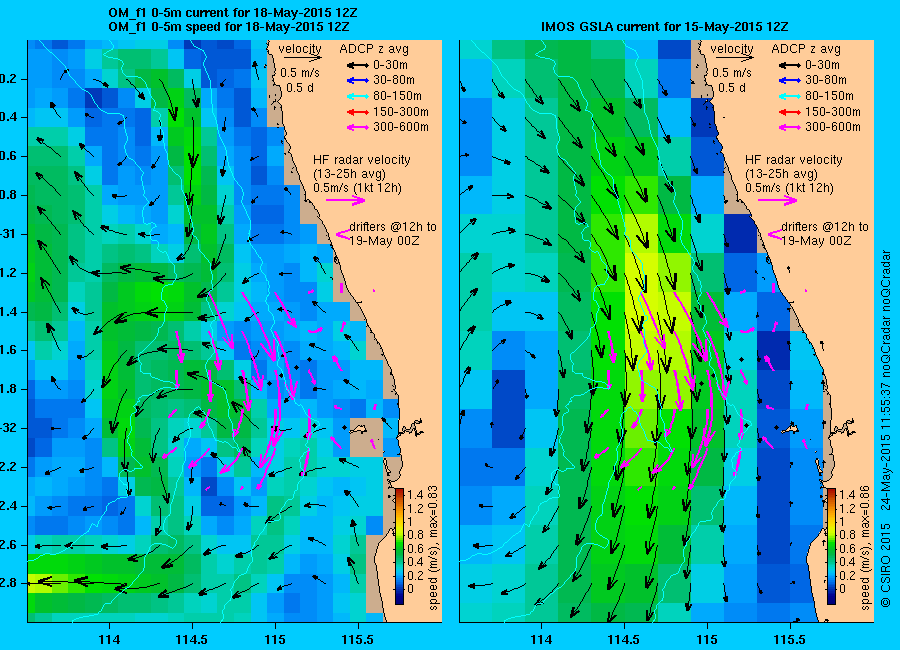900x650 pixels.
Task: Click the 'IMOS GSLA current for 15-May-2015 12Z' title
Action: (x=665, y=27)
